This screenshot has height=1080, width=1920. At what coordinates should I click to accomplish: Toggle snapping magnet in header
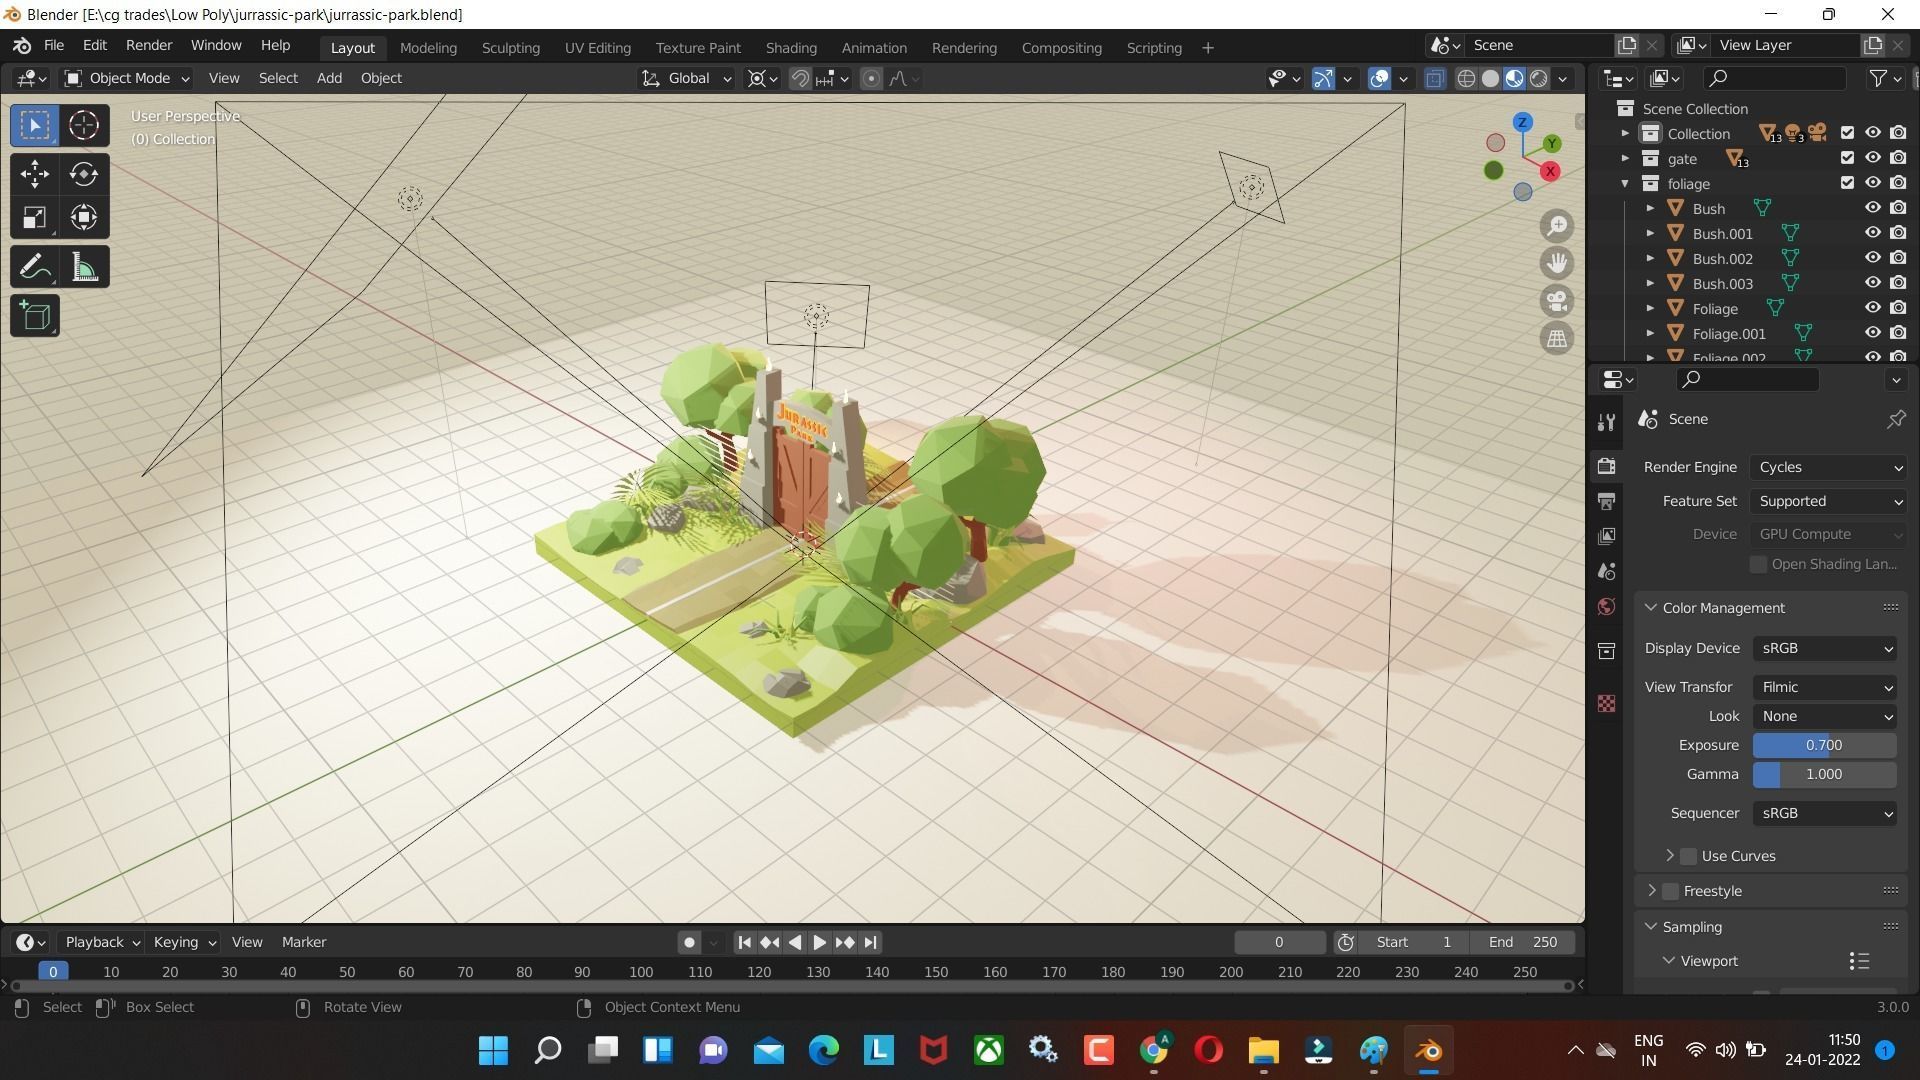pos(800,78)
